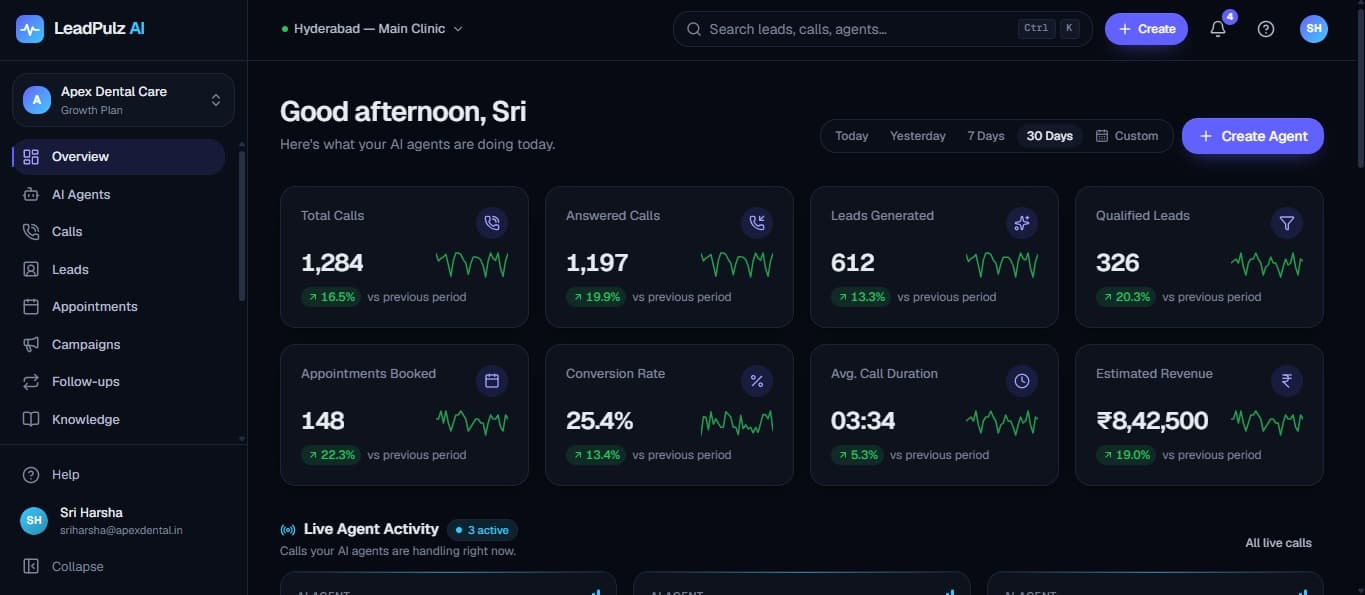
Task: Click the Appointments Booked calendar icon
Action: [x=491, y=381]
